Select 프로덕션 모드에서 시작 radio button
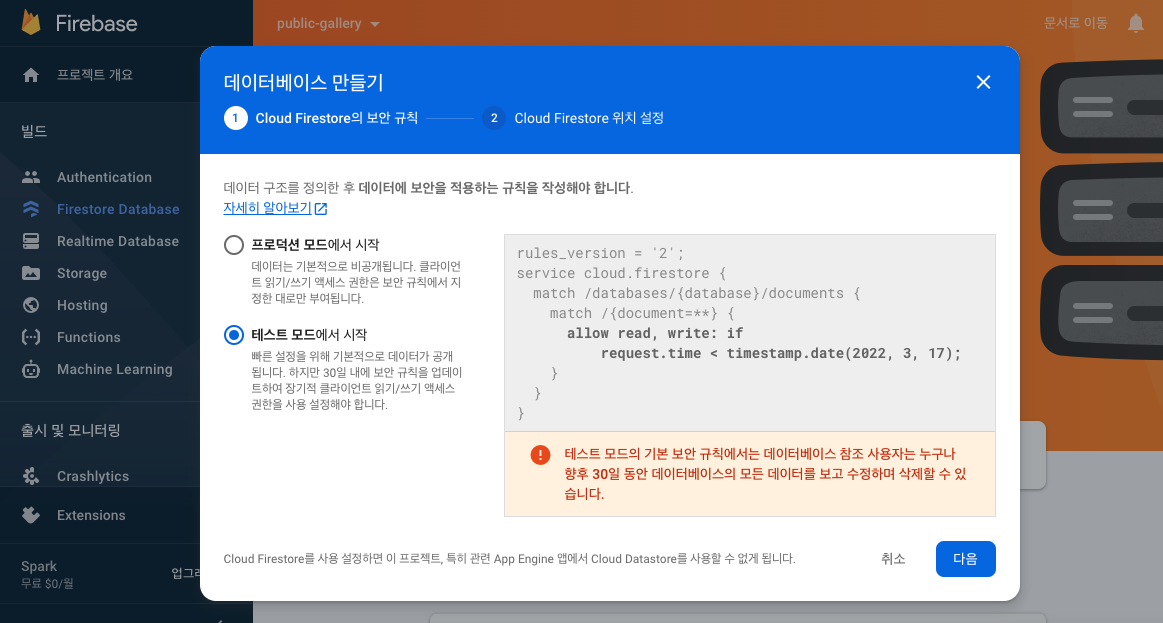The height and width of the screenshot is (623, 1163). click(x=234, y=245)
